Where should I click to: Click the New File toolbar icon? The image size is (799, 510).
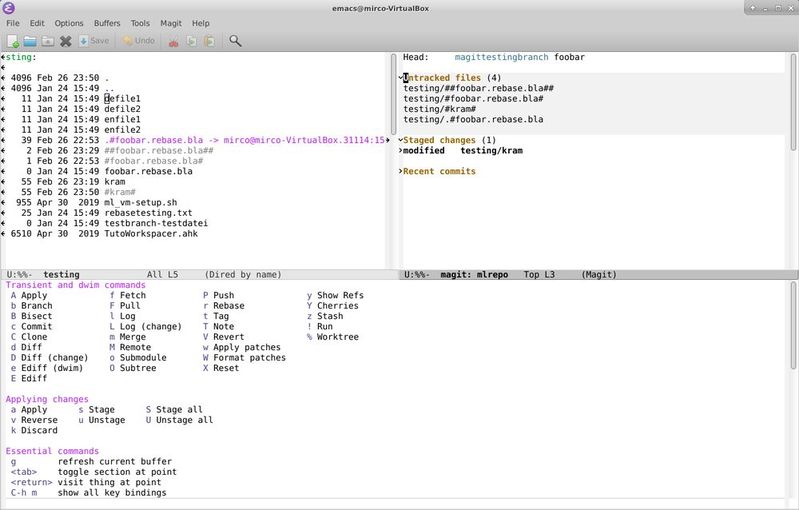coord(13,41)
